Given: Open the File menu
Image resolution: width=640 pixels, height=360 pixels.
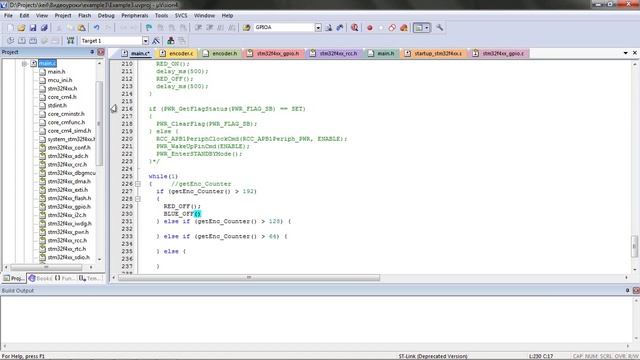Looking at the screenshot, I should pos(8,16).
